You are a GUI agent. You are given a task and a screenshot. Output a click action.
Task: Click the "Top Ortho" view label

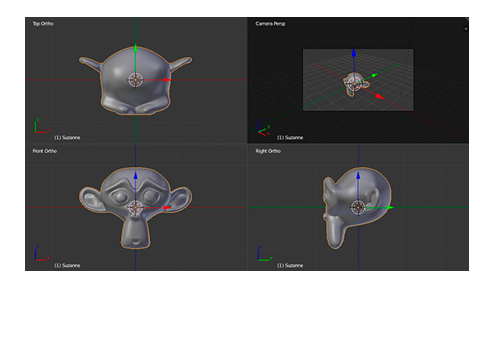click(43, 24)
